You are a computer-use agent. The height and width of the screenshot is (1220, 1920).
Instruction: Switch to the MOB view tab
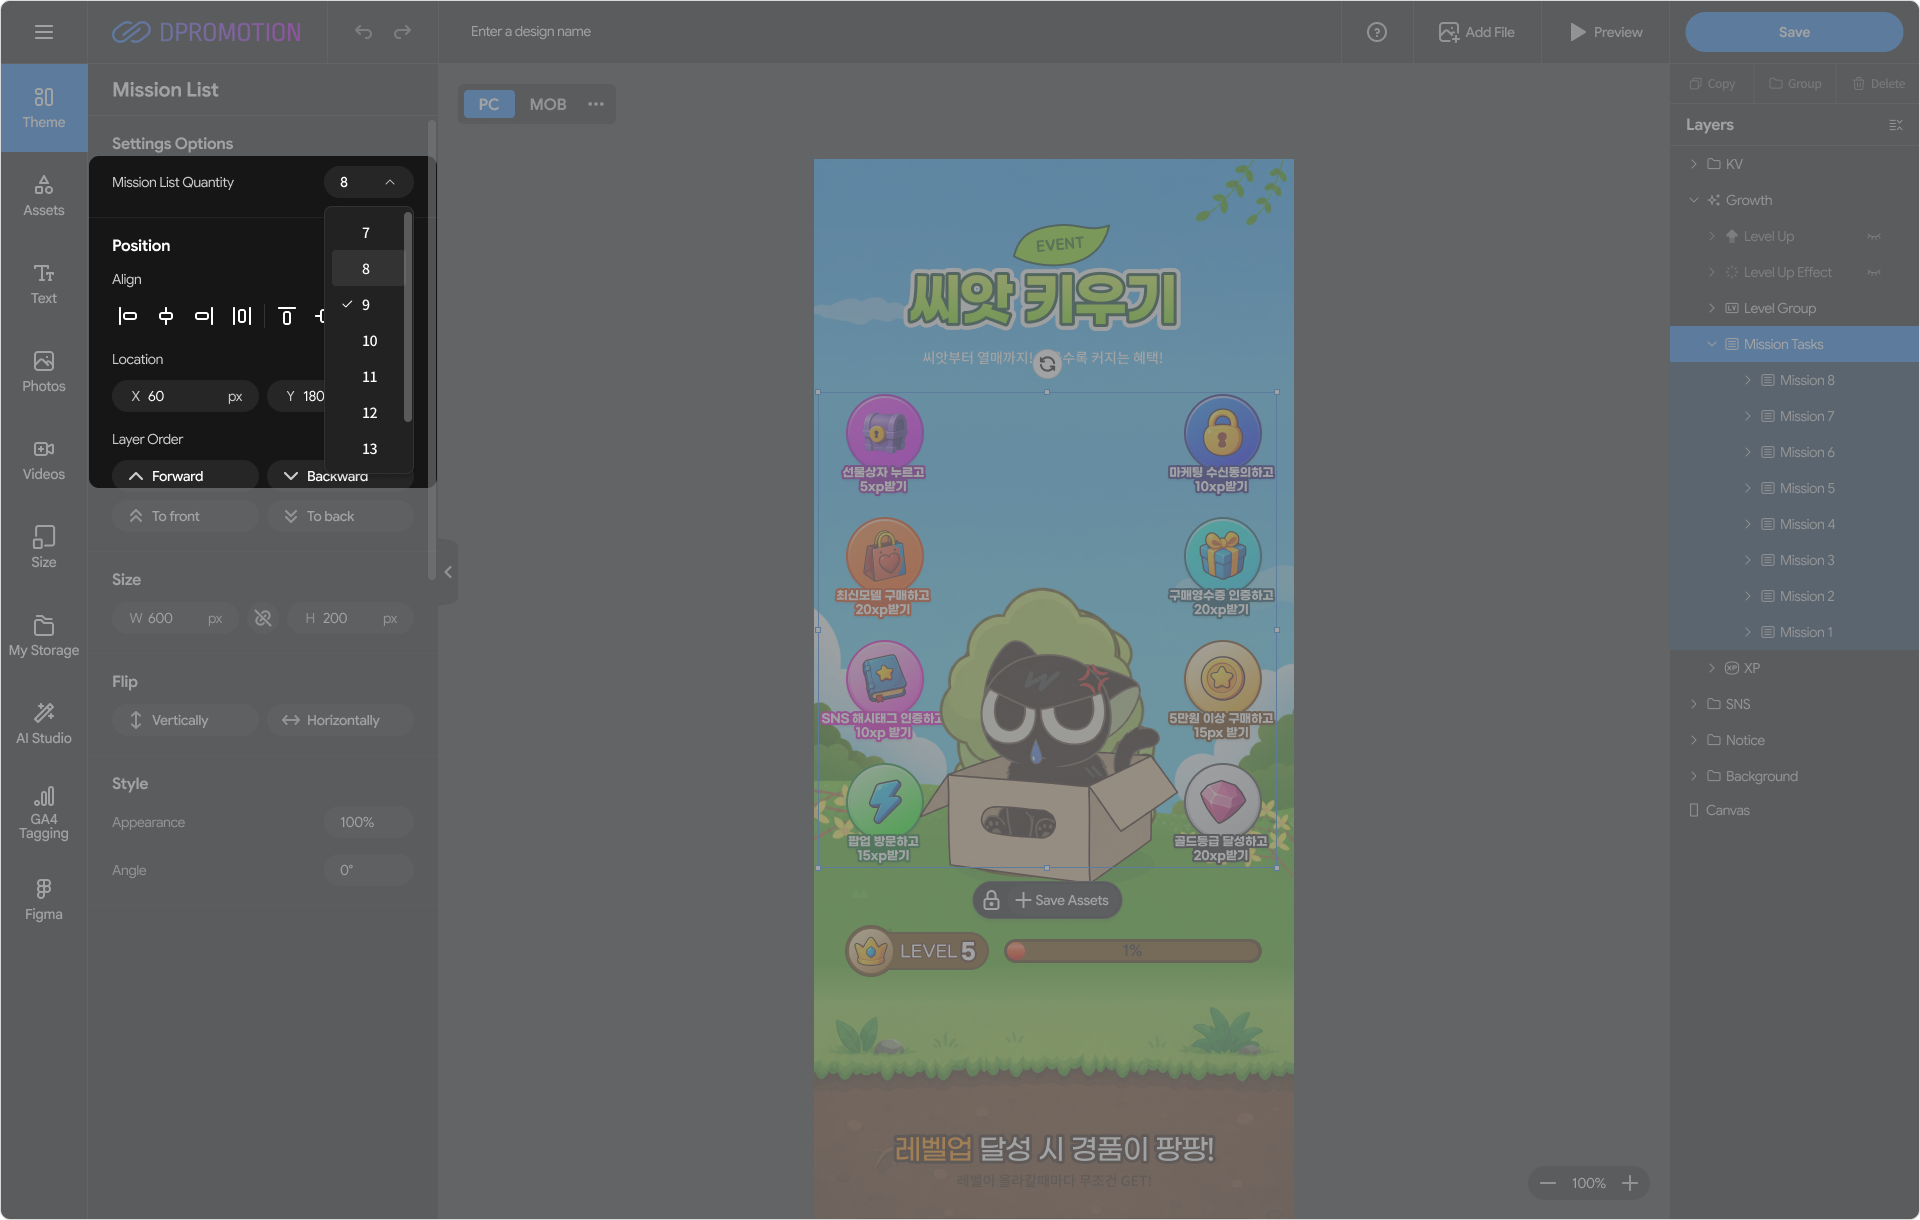pos(548,104)
